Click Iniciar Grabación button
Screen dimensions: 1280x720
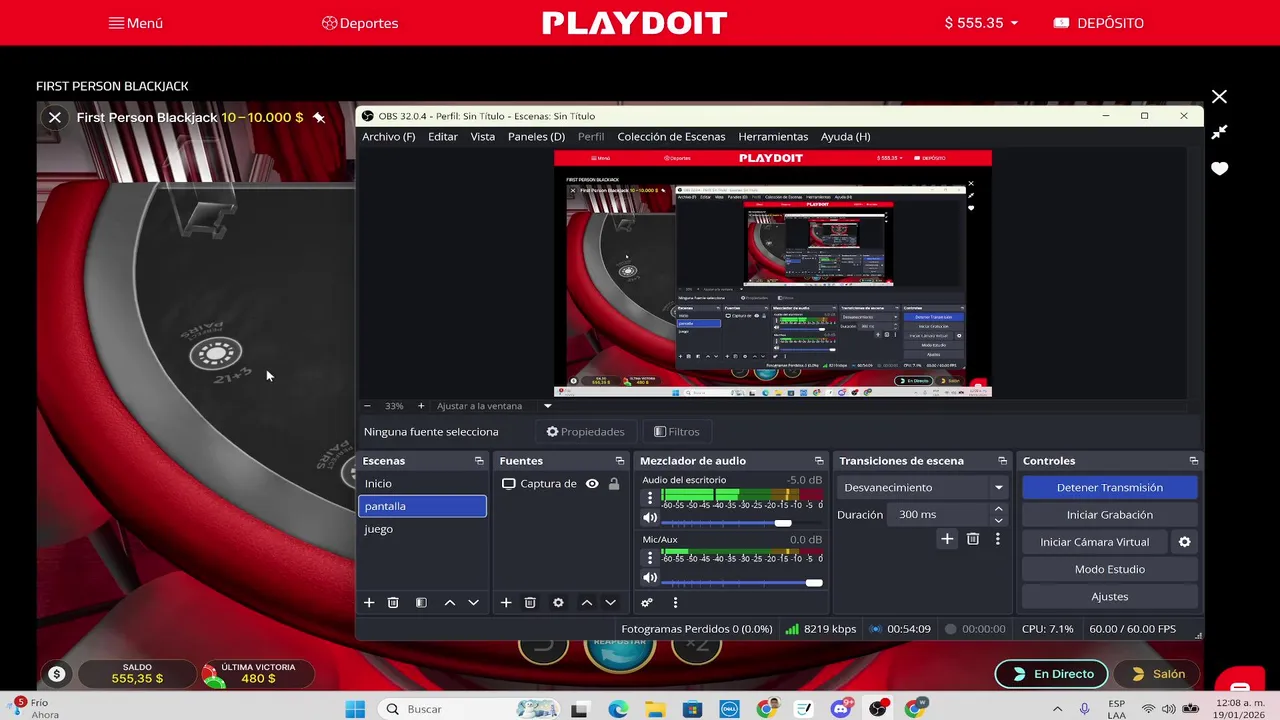point(1110,515)
